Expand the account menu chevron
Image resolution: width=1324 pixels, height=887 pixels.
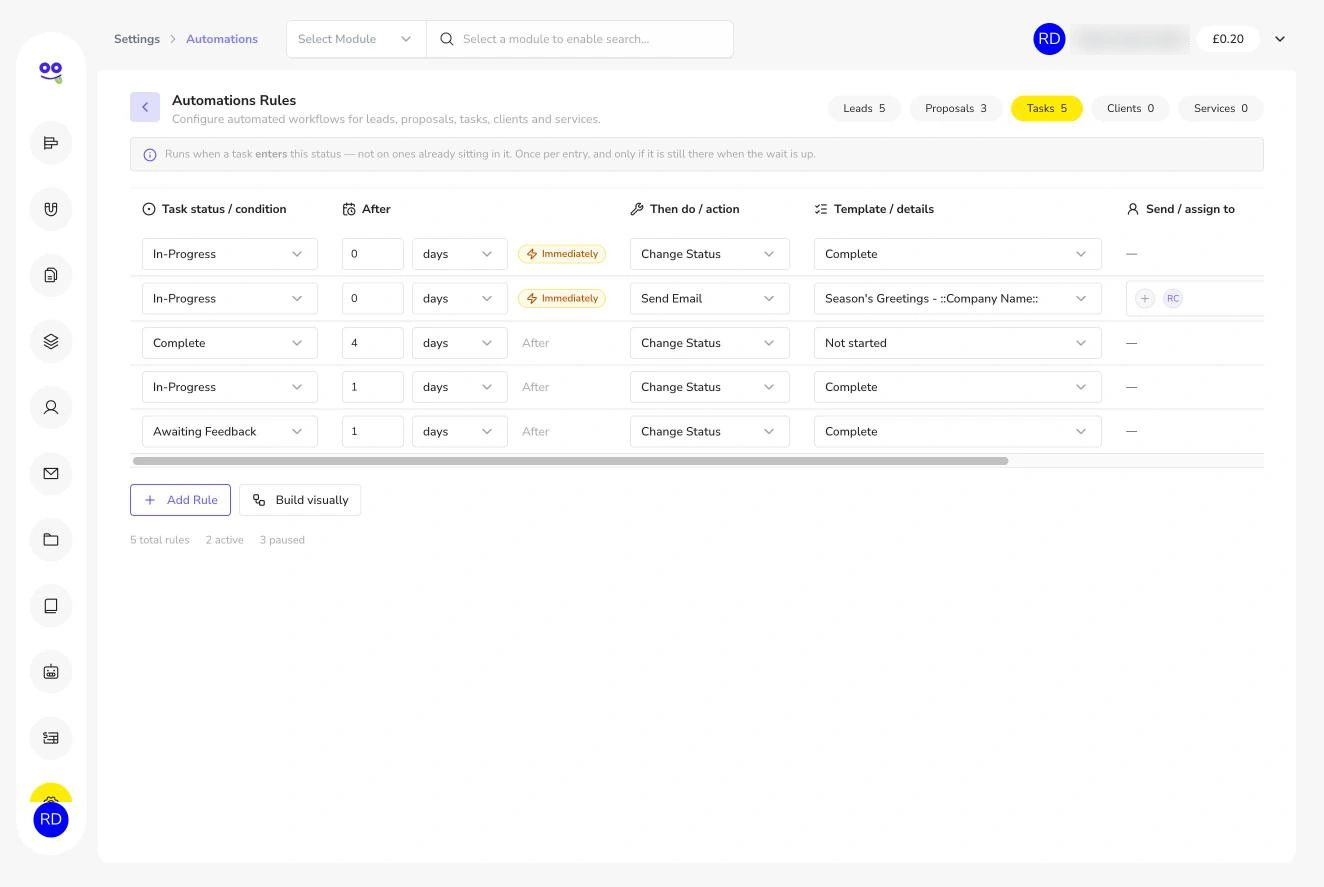point(1280,39)
